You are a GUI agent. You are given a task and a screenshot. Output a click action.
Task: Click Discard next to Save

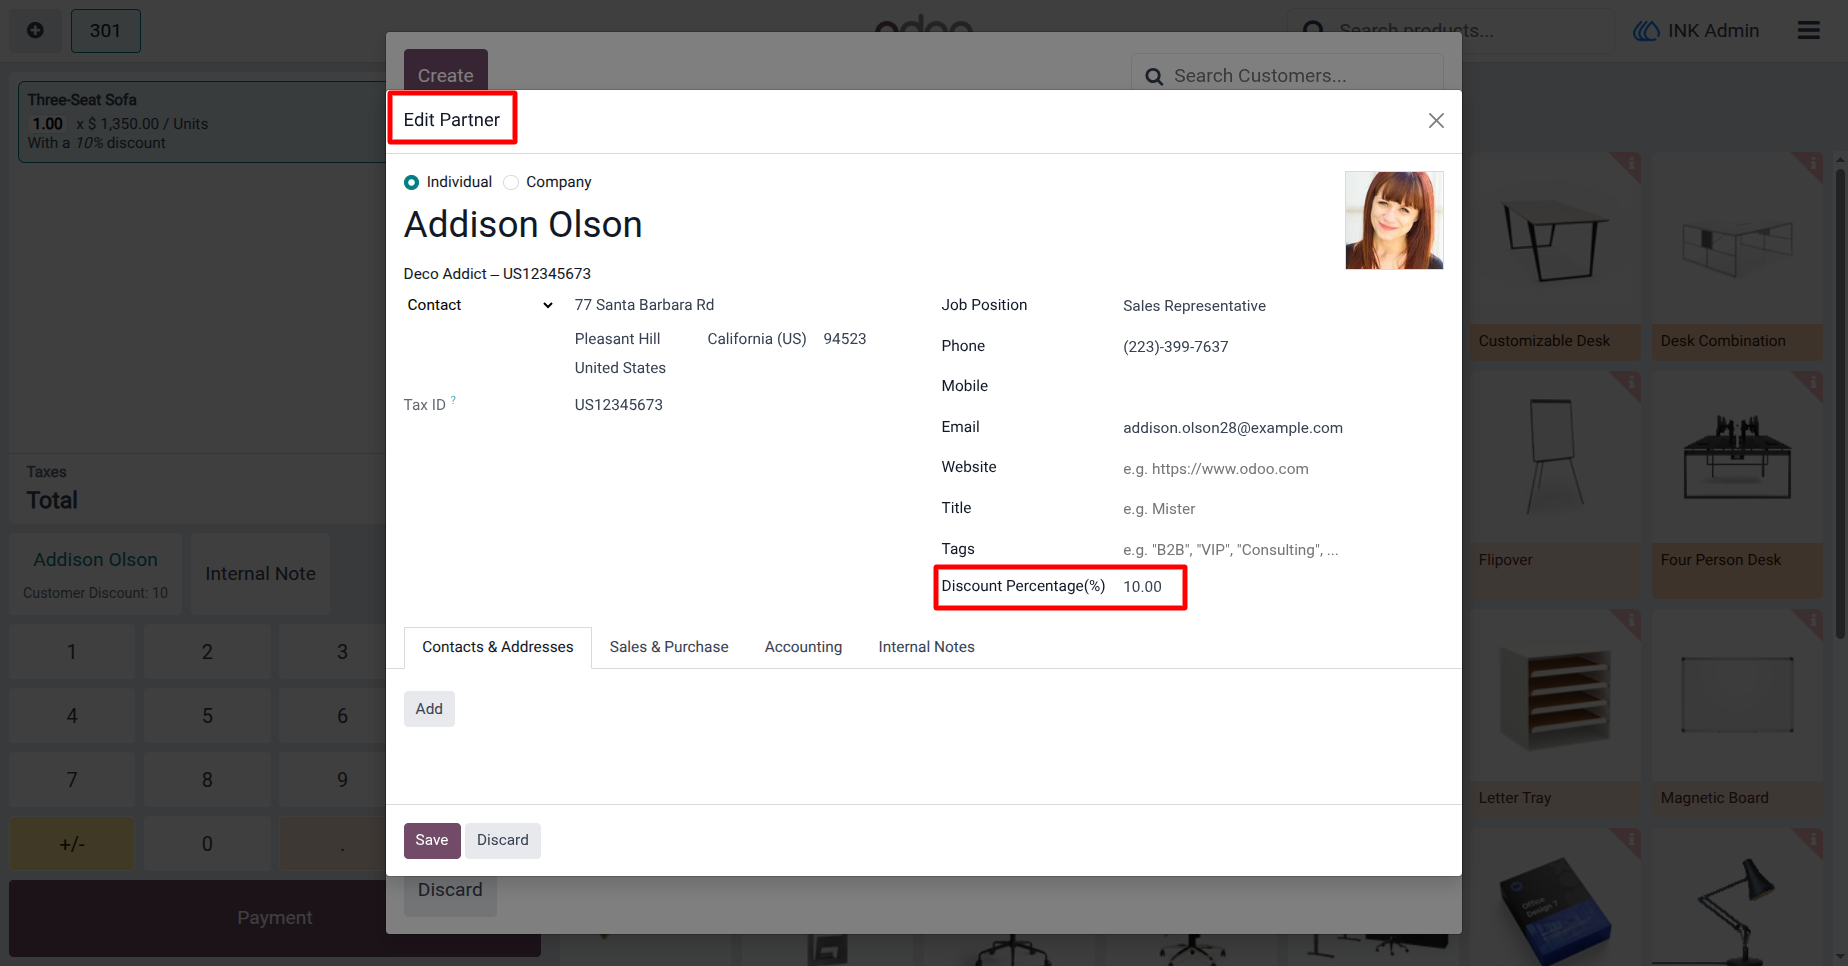pyautogui.click(x=503, y=840)
